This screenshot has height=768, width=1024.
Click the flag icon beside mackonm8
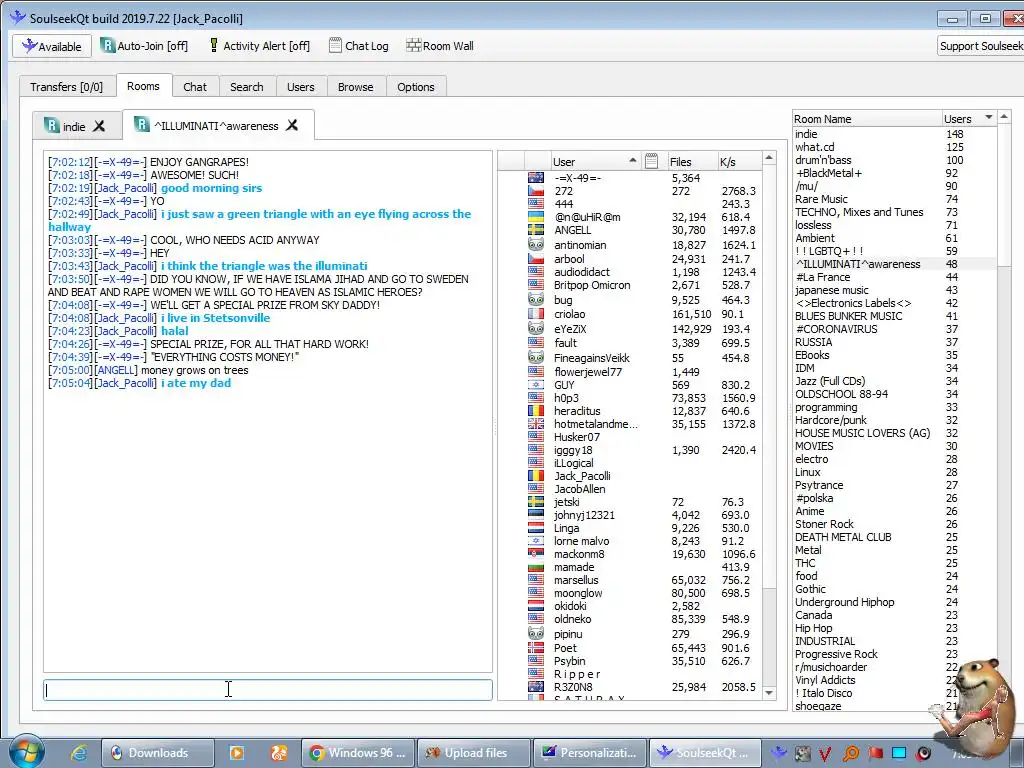click(536, 554)
